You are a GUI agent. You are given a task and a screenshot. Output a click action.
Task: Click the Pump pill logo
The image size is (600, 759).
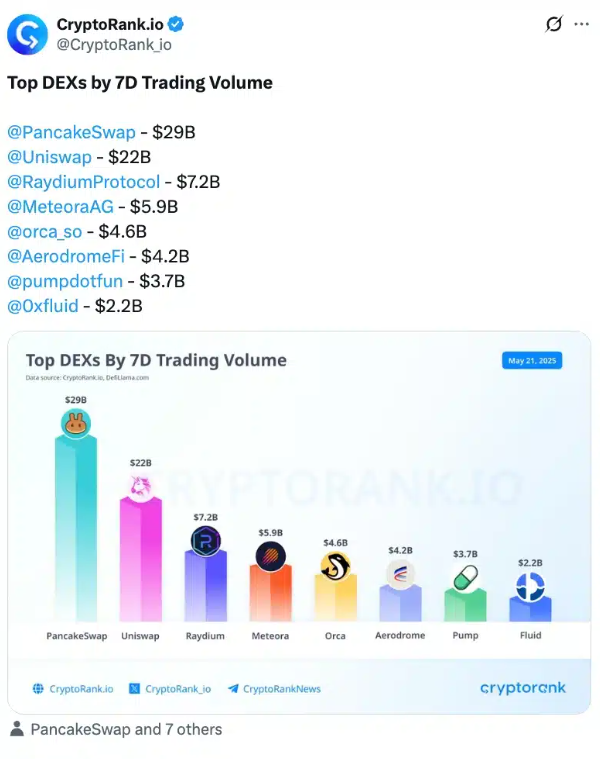pos(465,578)
